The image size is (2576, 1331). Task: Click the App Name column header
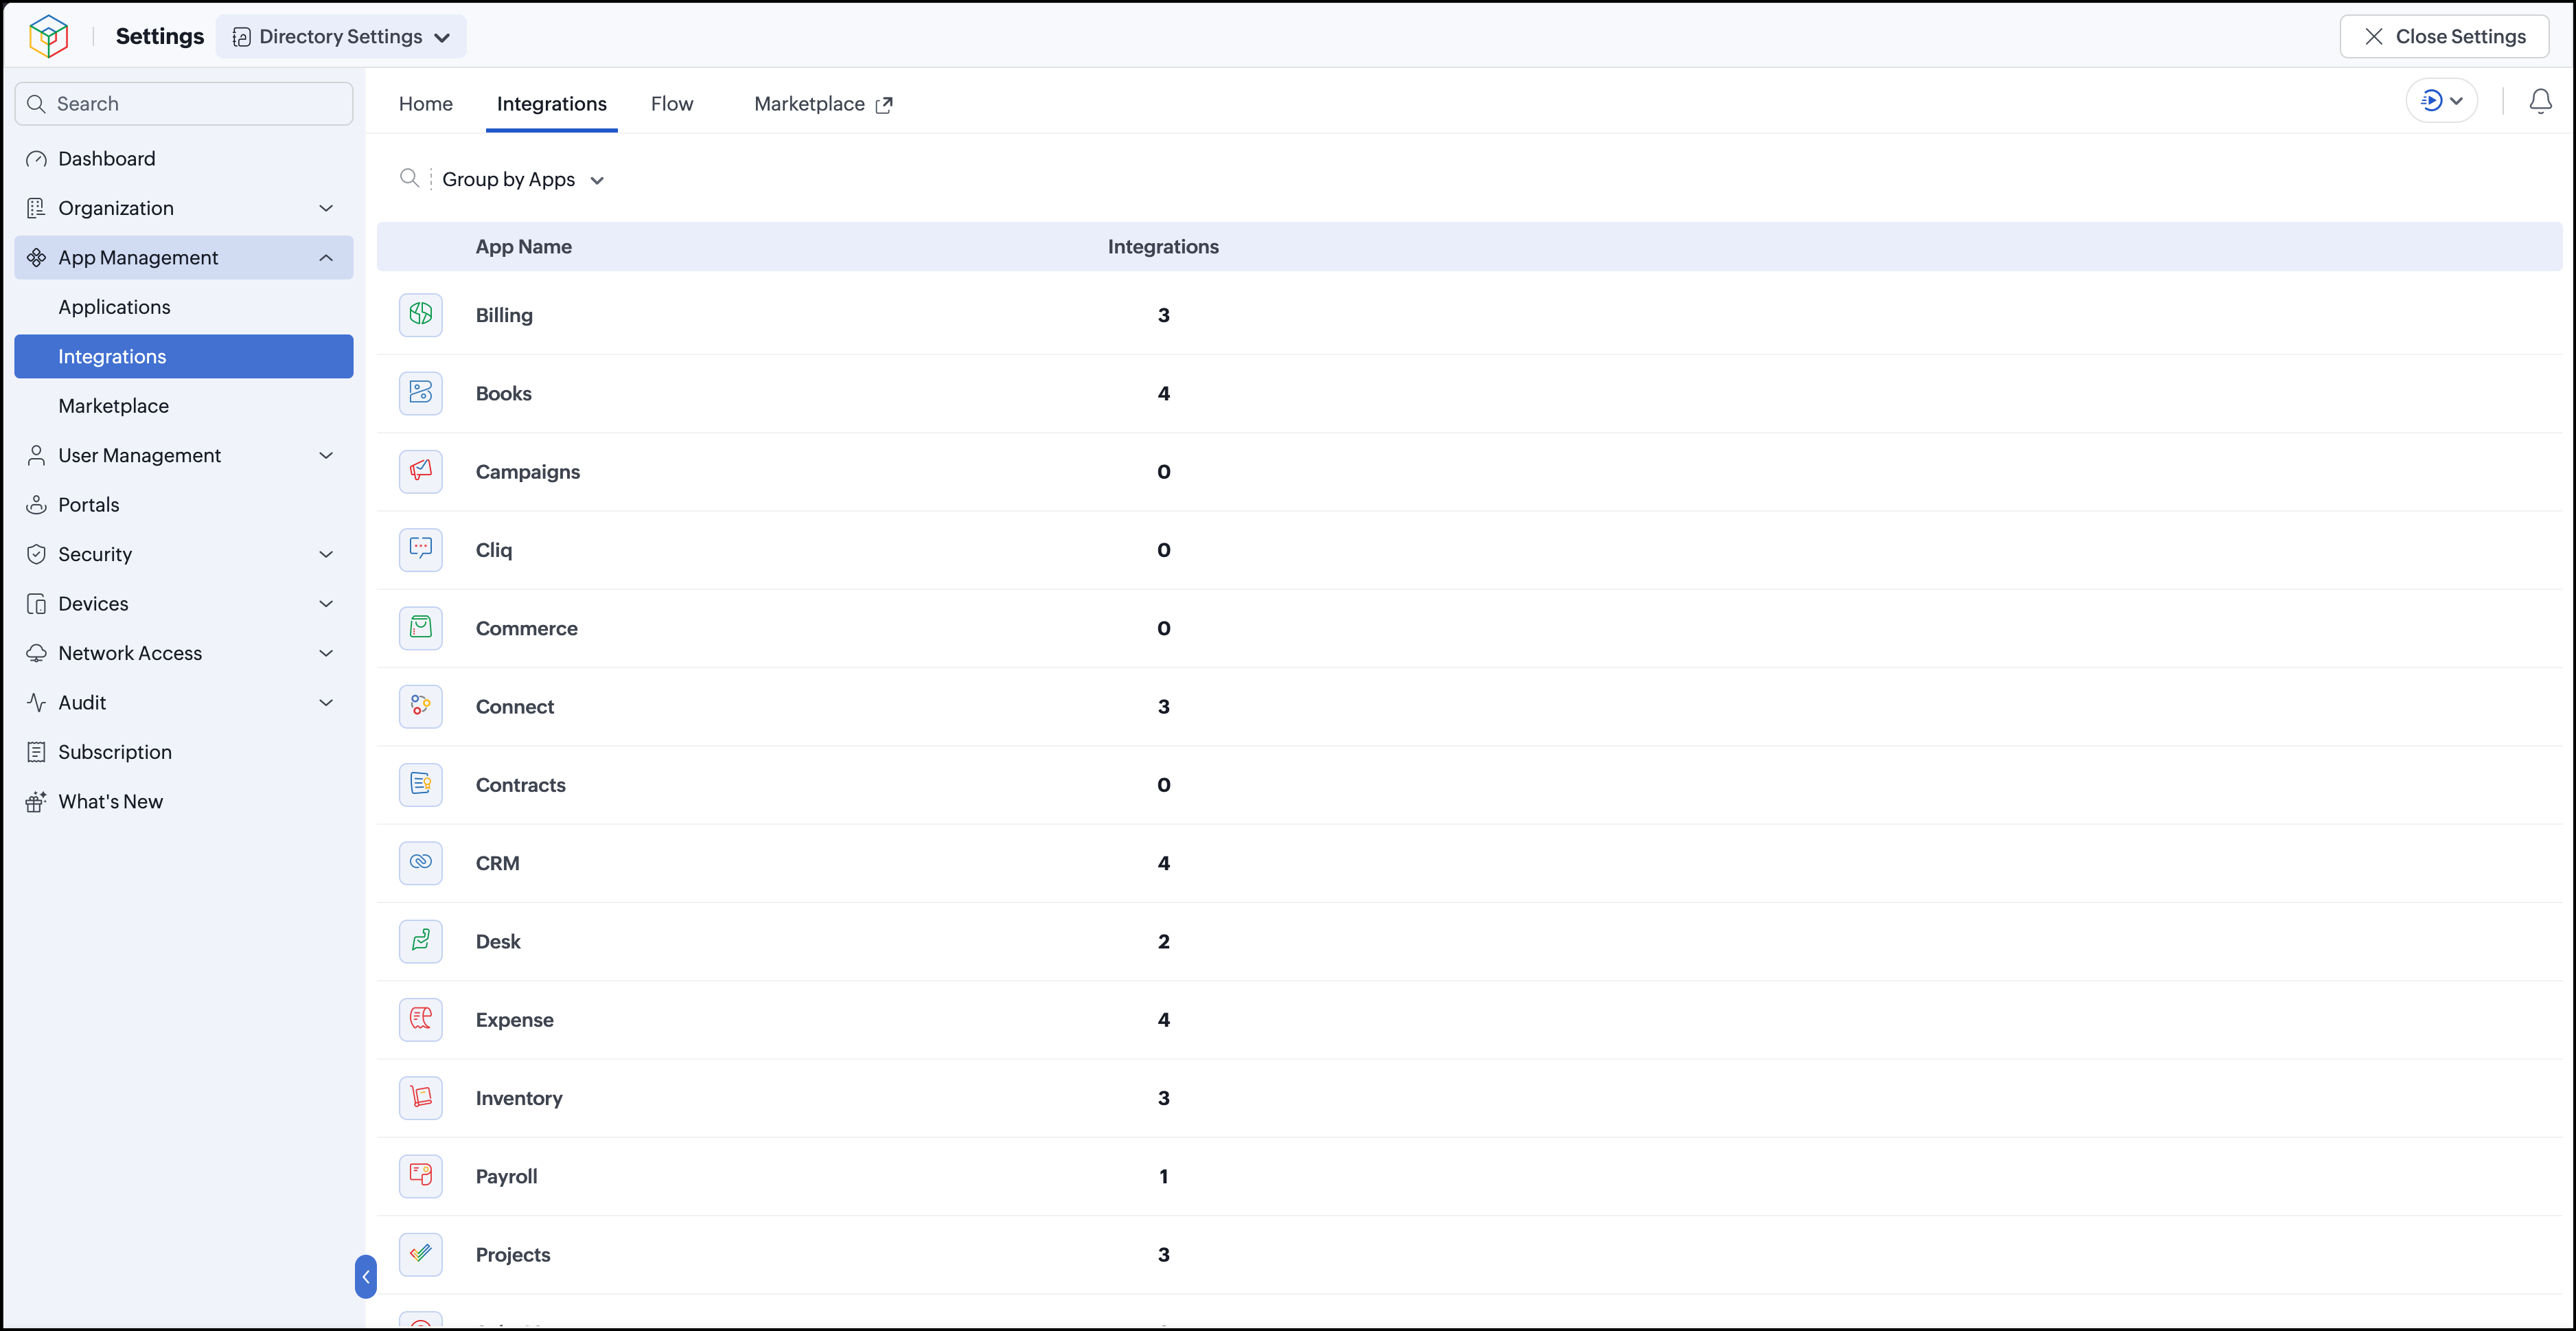click(524, 247)
